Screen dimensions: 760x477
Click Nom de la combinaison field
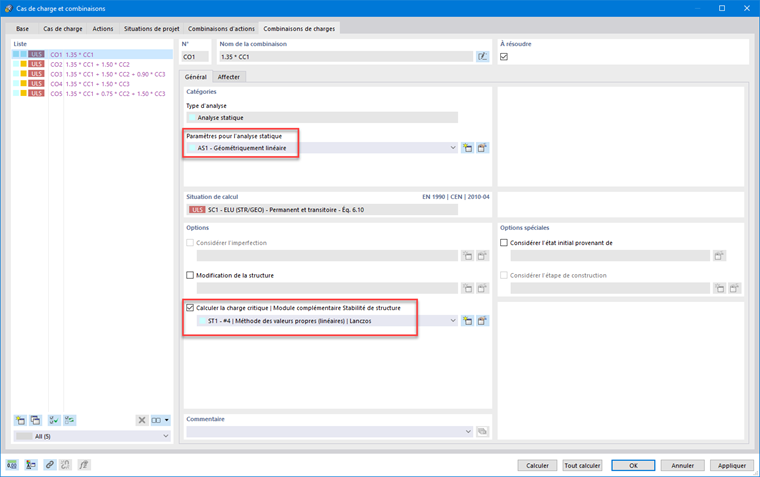coord(346,57)
